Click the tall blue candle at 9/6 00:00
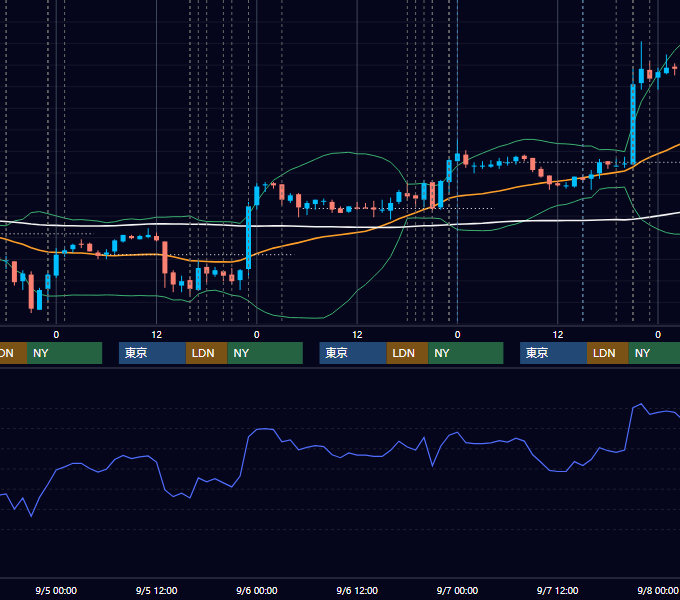680x600 pixels. tap(248, 238)
